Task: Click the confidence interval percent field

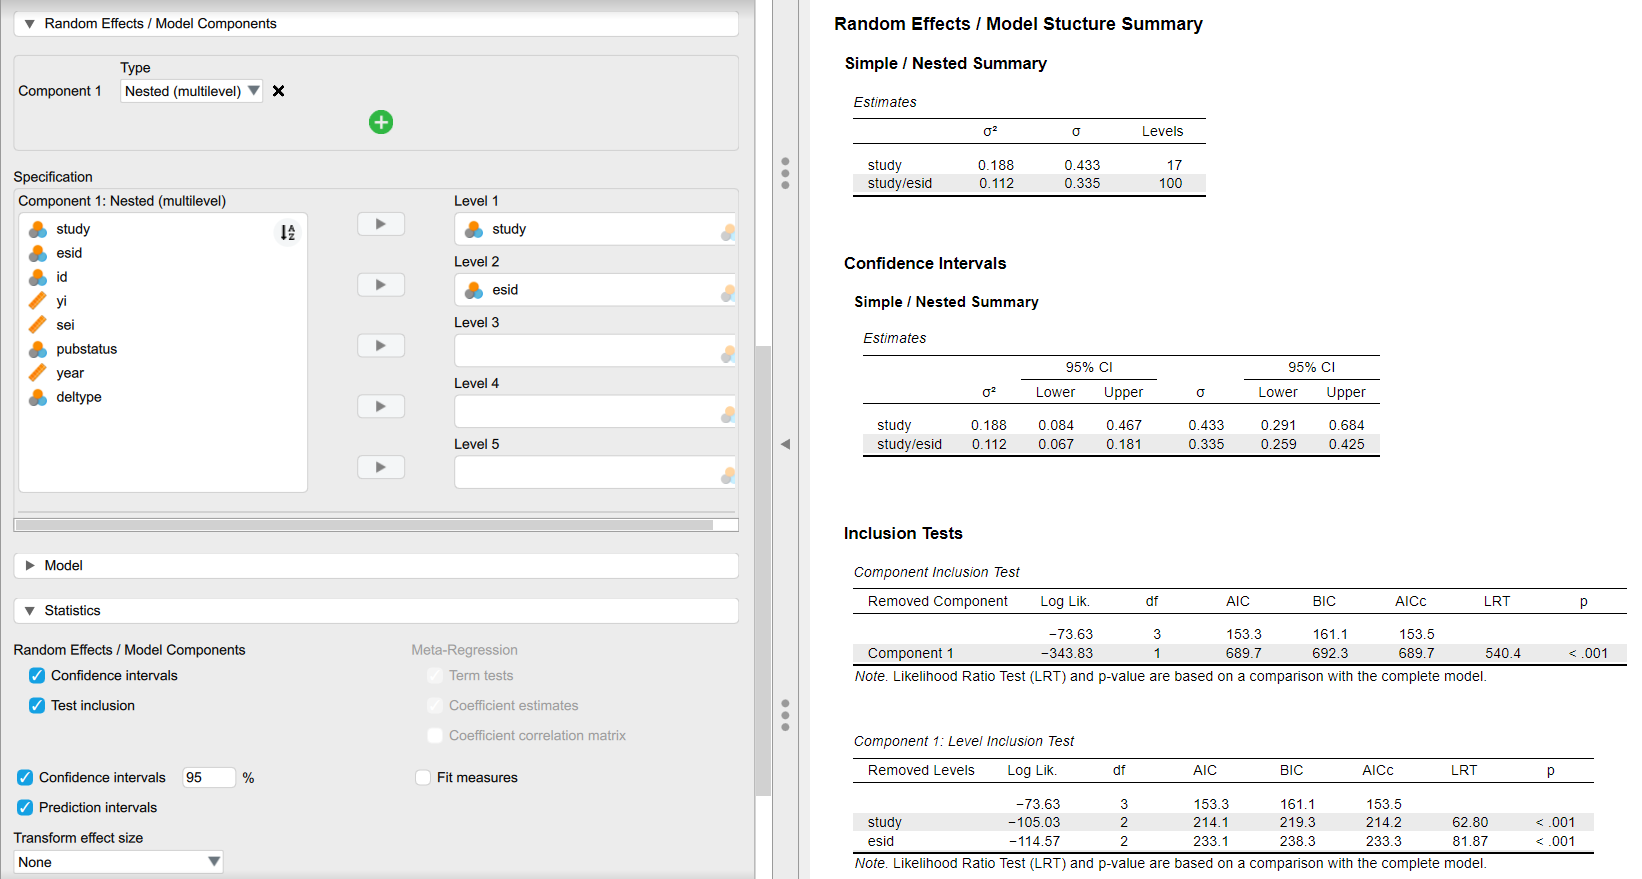Action: (x=208, y=778)
